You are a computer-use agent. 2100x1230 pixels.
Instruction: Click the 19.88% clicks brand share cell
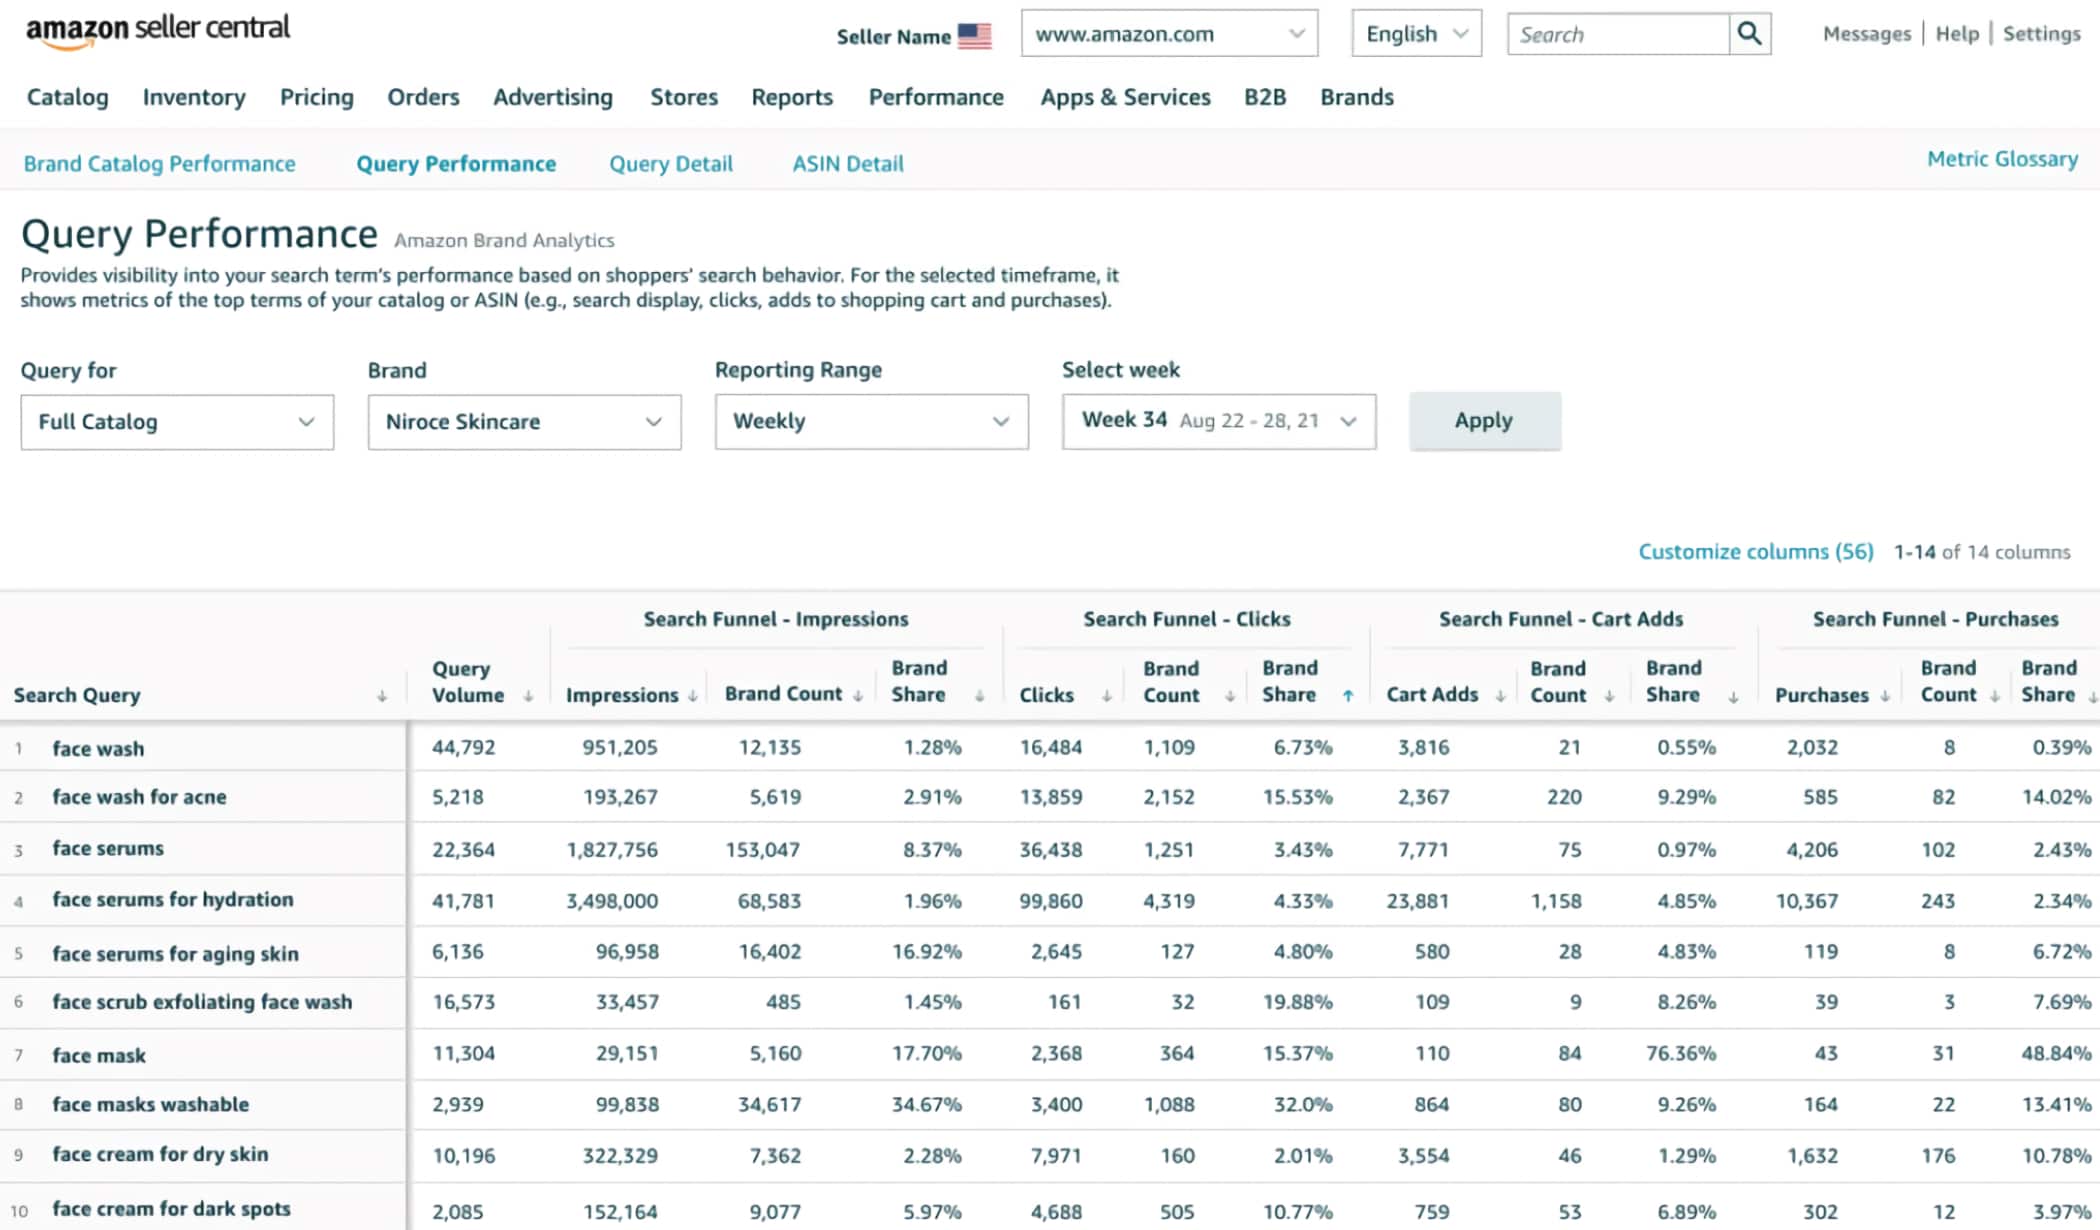click(1297, 1002)
